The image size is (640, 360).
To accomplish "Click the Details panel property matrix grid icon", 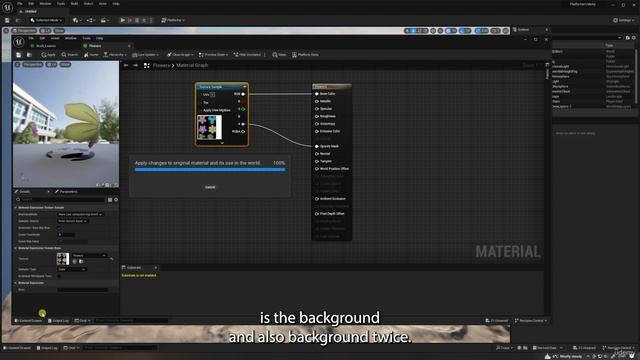I will [110, 200].
